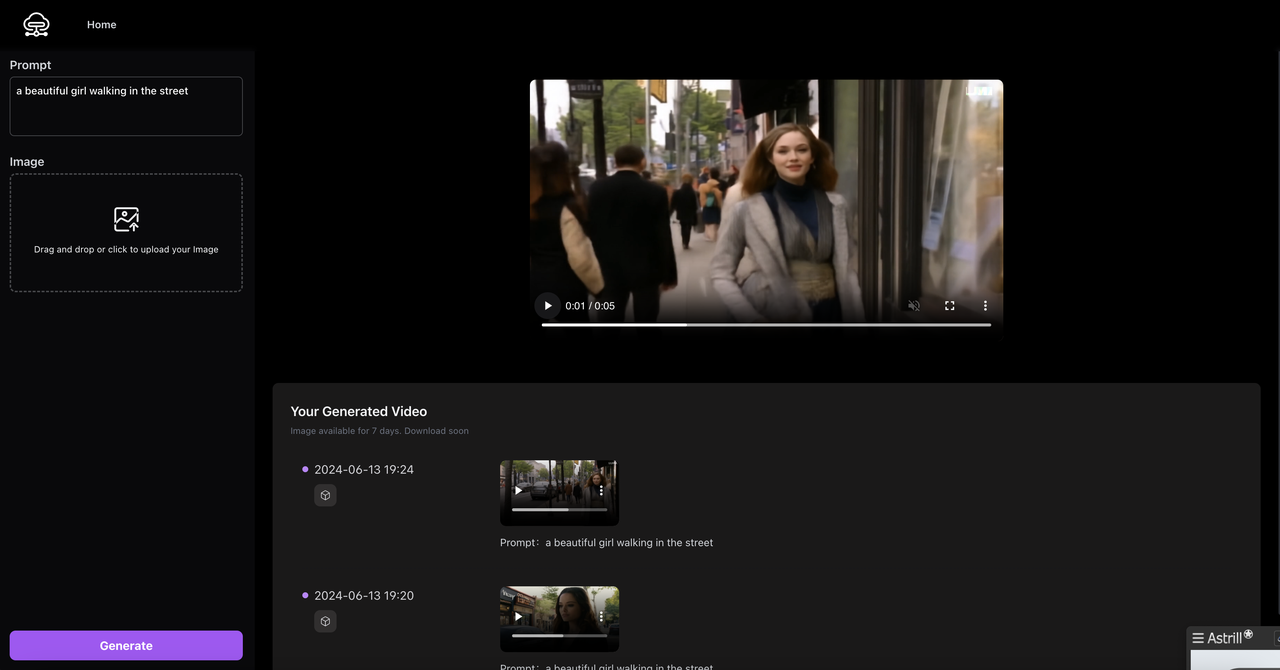Open the Astrill menu icon
The width and height of the screenshot is (1280, 670).
tap(1198, 638)
